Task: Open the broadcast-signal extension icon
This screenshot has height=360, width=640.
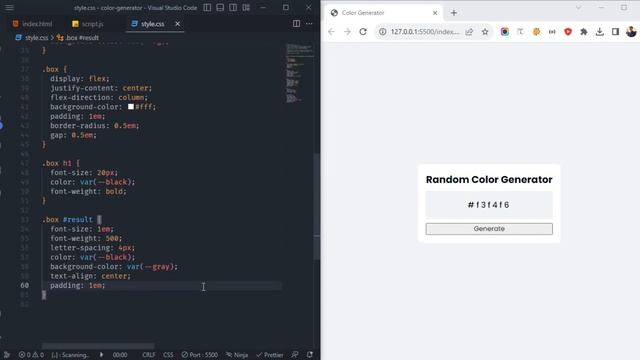Action: click(552, 32)
